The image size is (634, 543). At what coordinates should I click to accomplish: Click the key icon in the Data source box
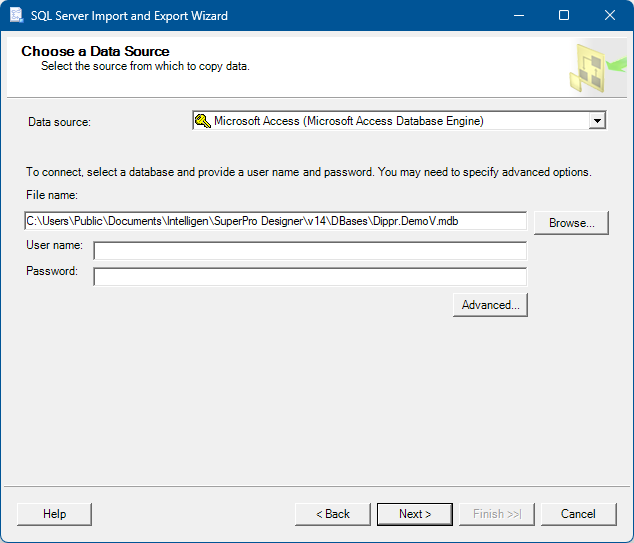pos(203,121)
